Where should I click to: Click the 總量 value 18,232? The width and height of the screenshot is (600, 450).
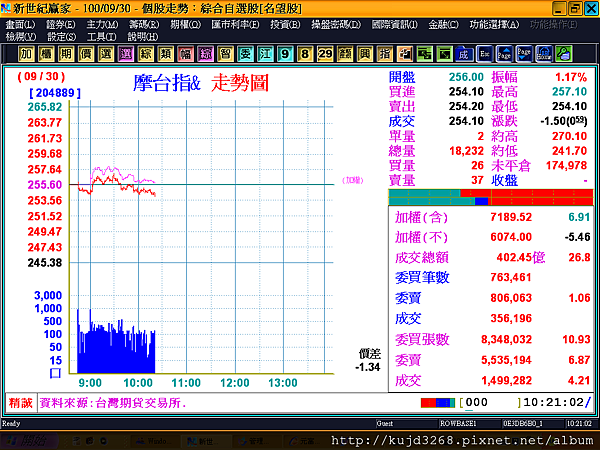click(x=466, y=151)
